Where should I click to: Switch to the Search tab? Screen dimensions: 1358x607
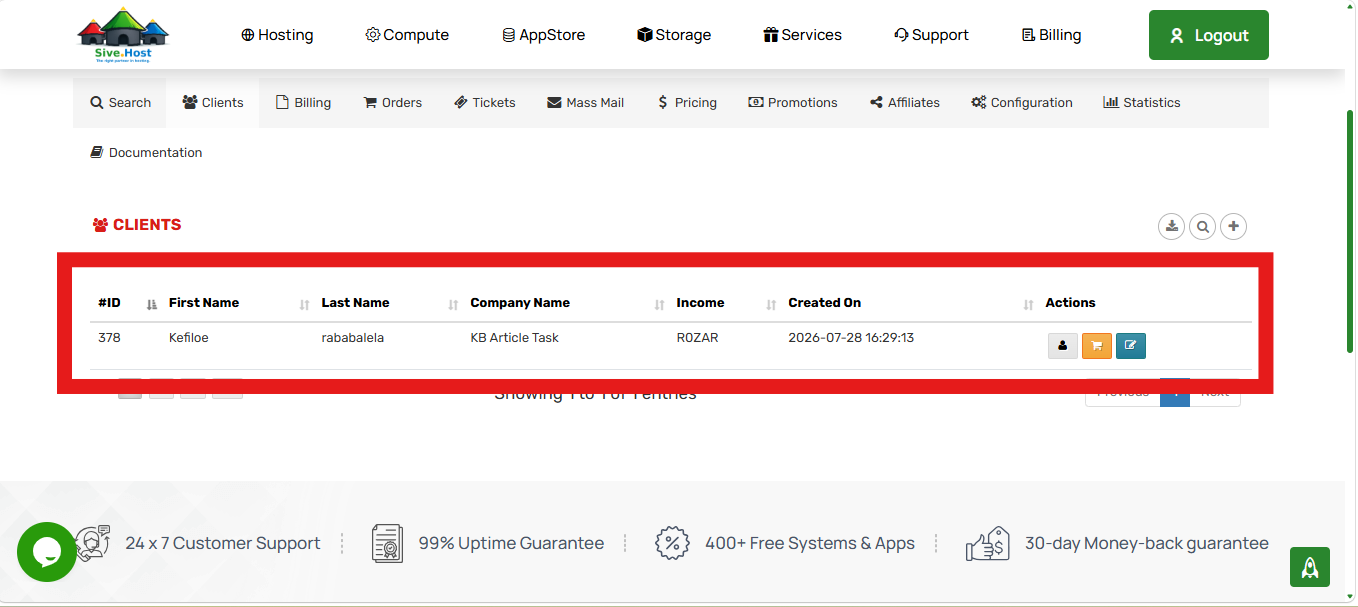click(120, 102)
